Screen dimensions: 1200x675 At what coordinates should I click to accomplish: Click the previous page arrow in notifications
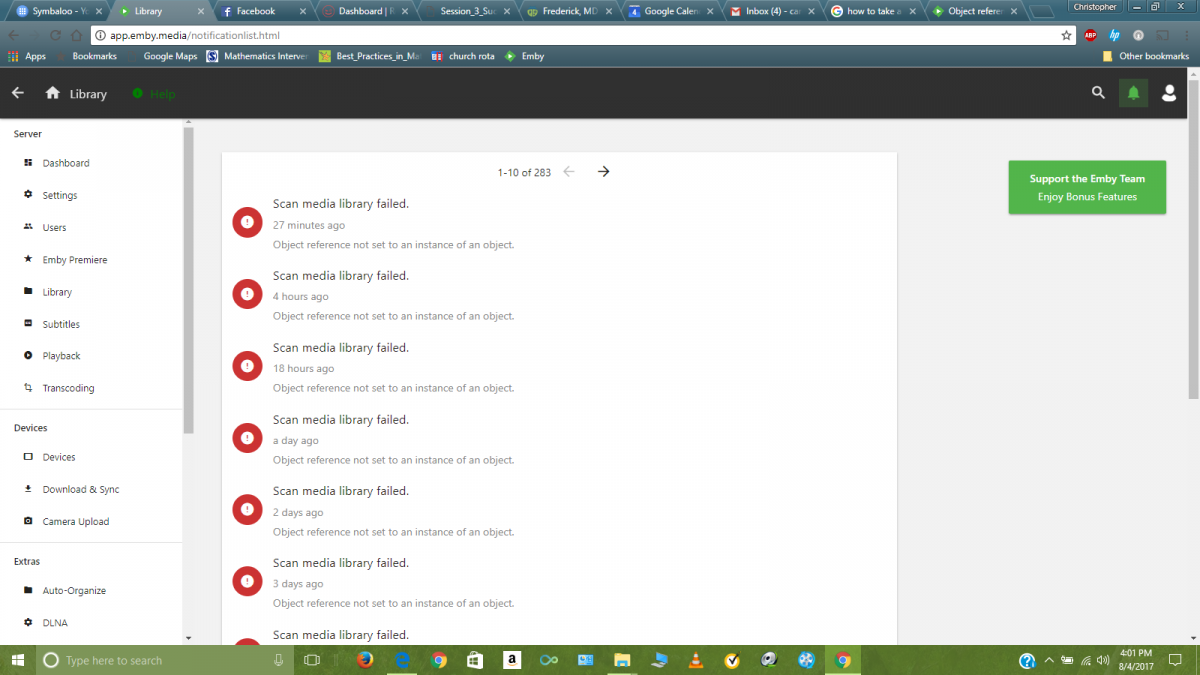569,172
